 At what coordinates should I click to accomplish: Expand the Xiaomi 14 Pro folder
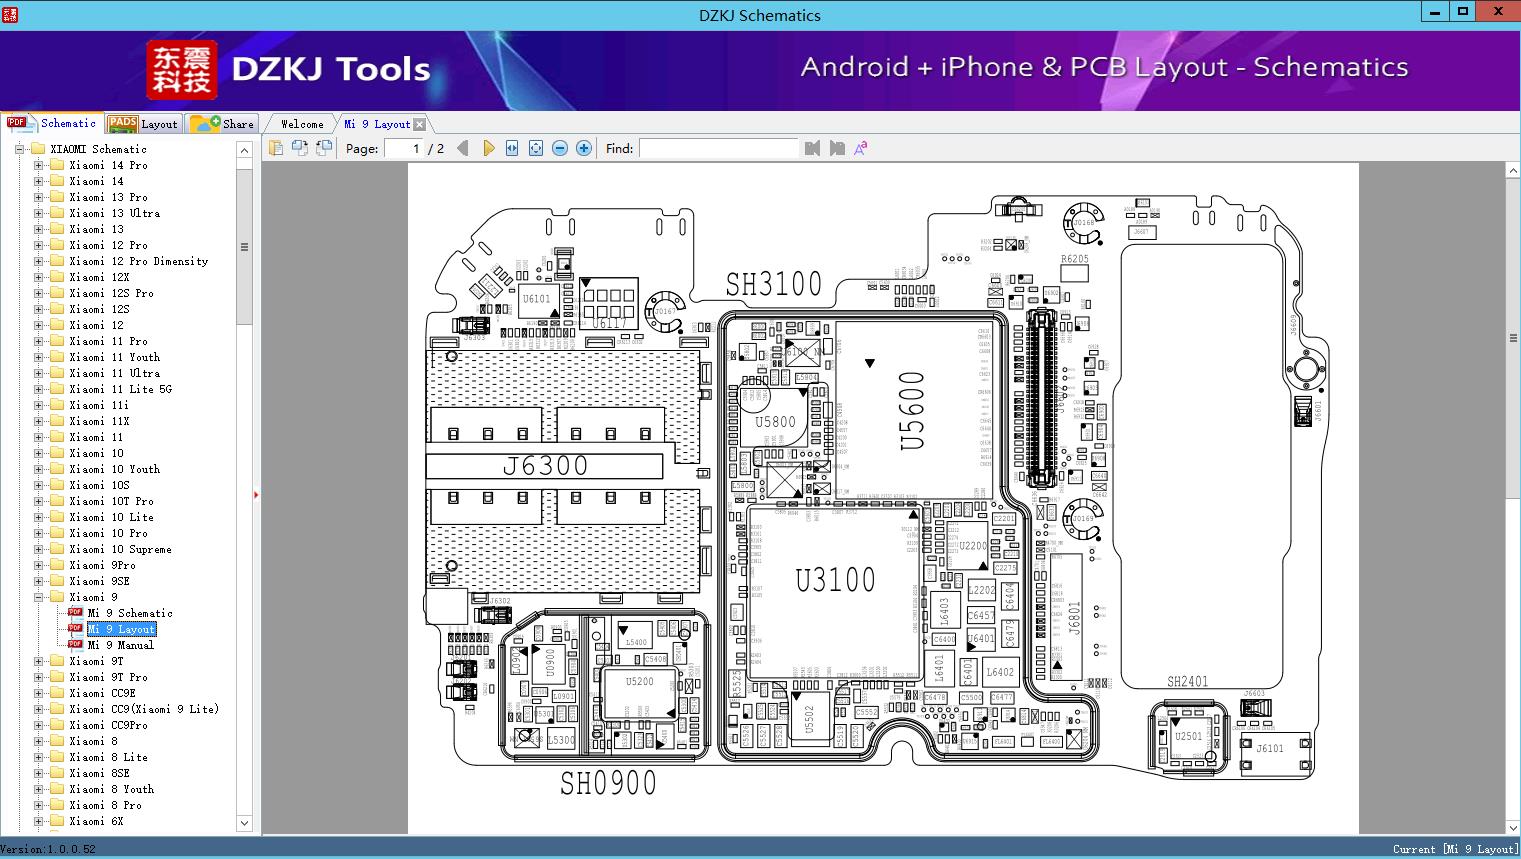pyautogui.click(x=39, y=165)
